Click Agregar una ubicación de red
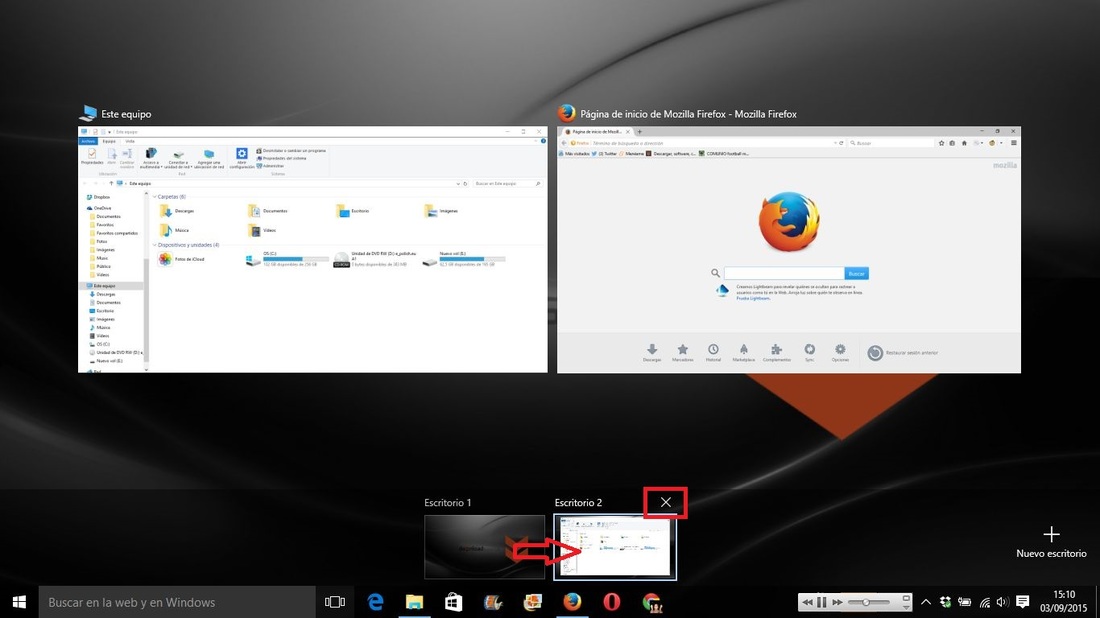Screen dimensions: 1100x618 click(x=209, y=158)
